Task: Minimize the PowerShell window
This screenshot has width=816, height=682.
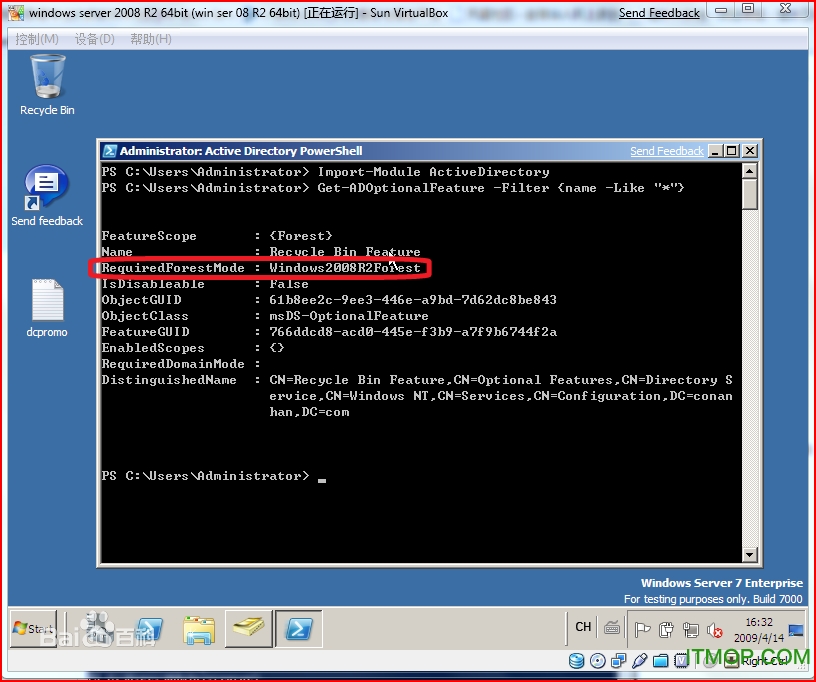Action: [716, 151]
